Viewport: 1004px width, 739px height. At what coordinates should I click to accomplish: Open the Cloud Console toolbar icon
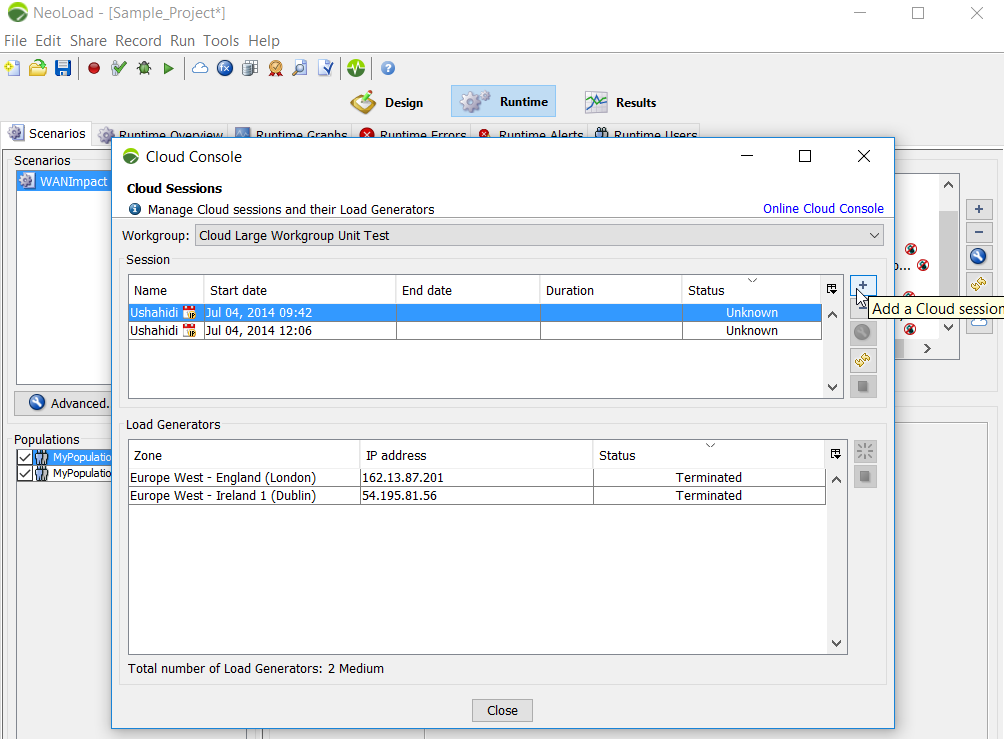coord(200,68)
